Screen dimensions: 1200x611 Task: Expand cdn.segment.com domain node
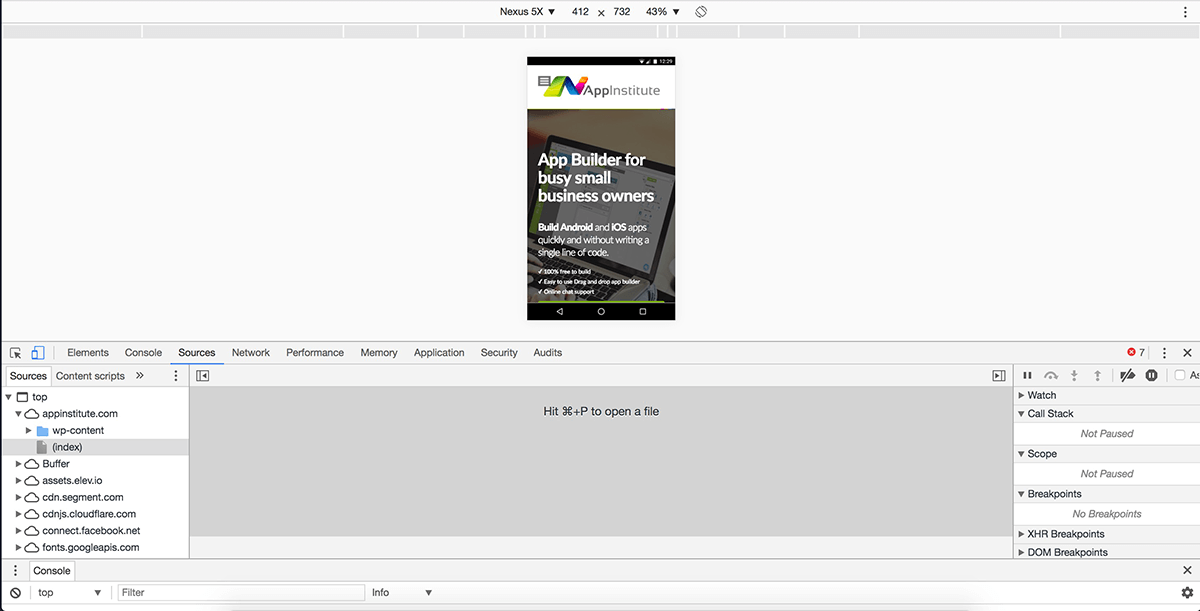(19, 497)
